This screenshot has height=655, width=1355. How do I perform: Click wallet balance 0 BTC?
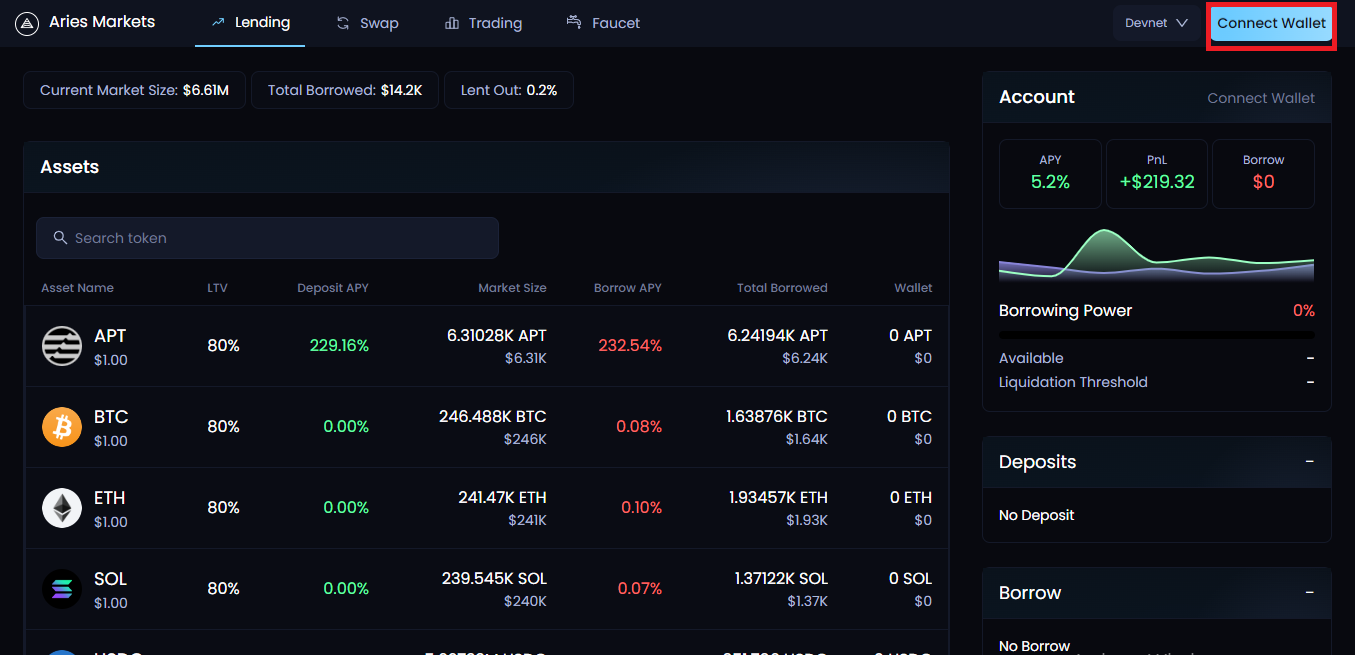(x=909, y=417)
